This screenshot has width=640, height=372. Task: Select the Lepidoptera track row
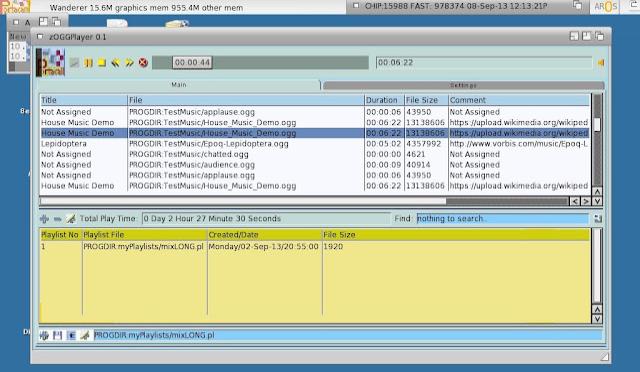pyautogui.click(x=314, y=144)
